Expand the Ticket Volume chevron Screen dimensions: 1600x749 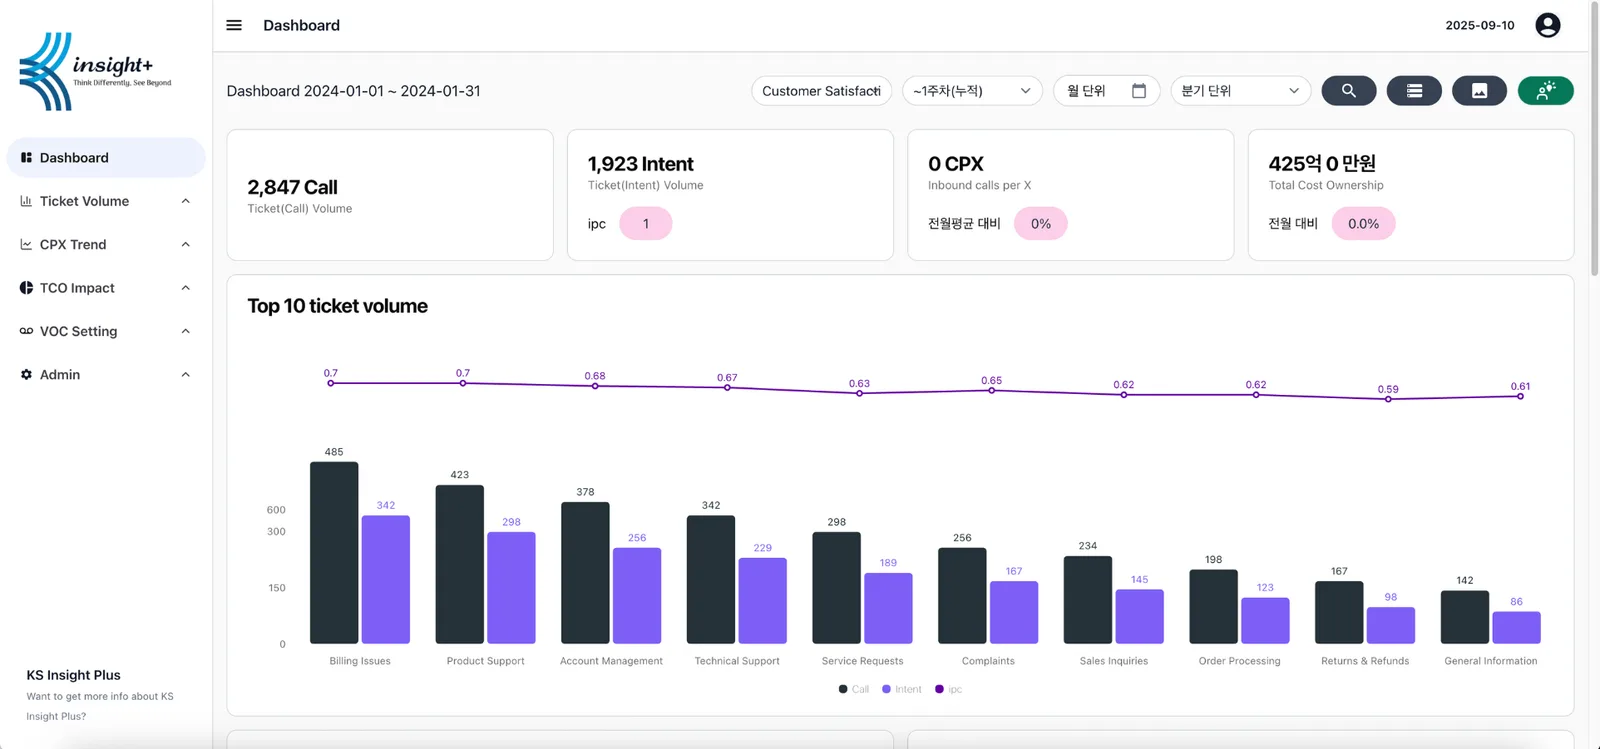click(185, 201)
